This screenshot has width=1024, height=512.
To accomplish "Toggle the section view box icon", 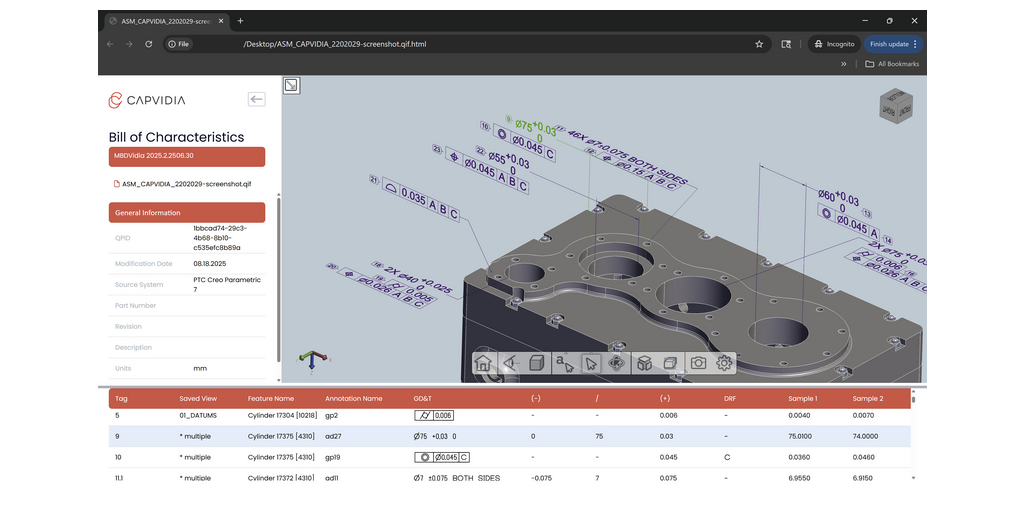I will coord(671,363).
